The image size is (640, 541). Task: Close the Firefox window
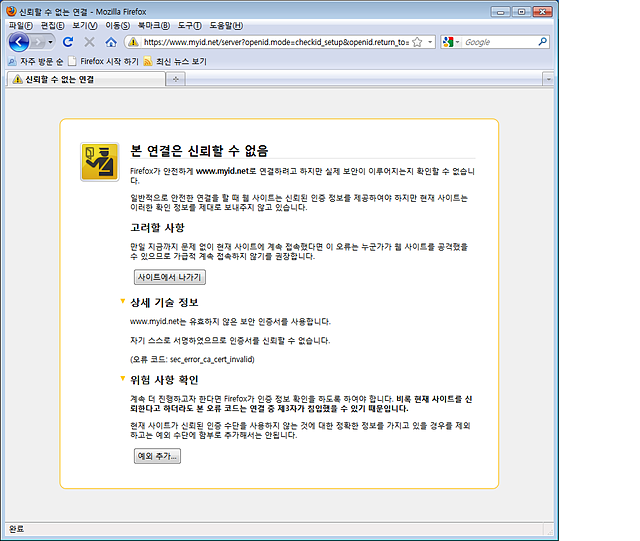(x=542, y=12)
